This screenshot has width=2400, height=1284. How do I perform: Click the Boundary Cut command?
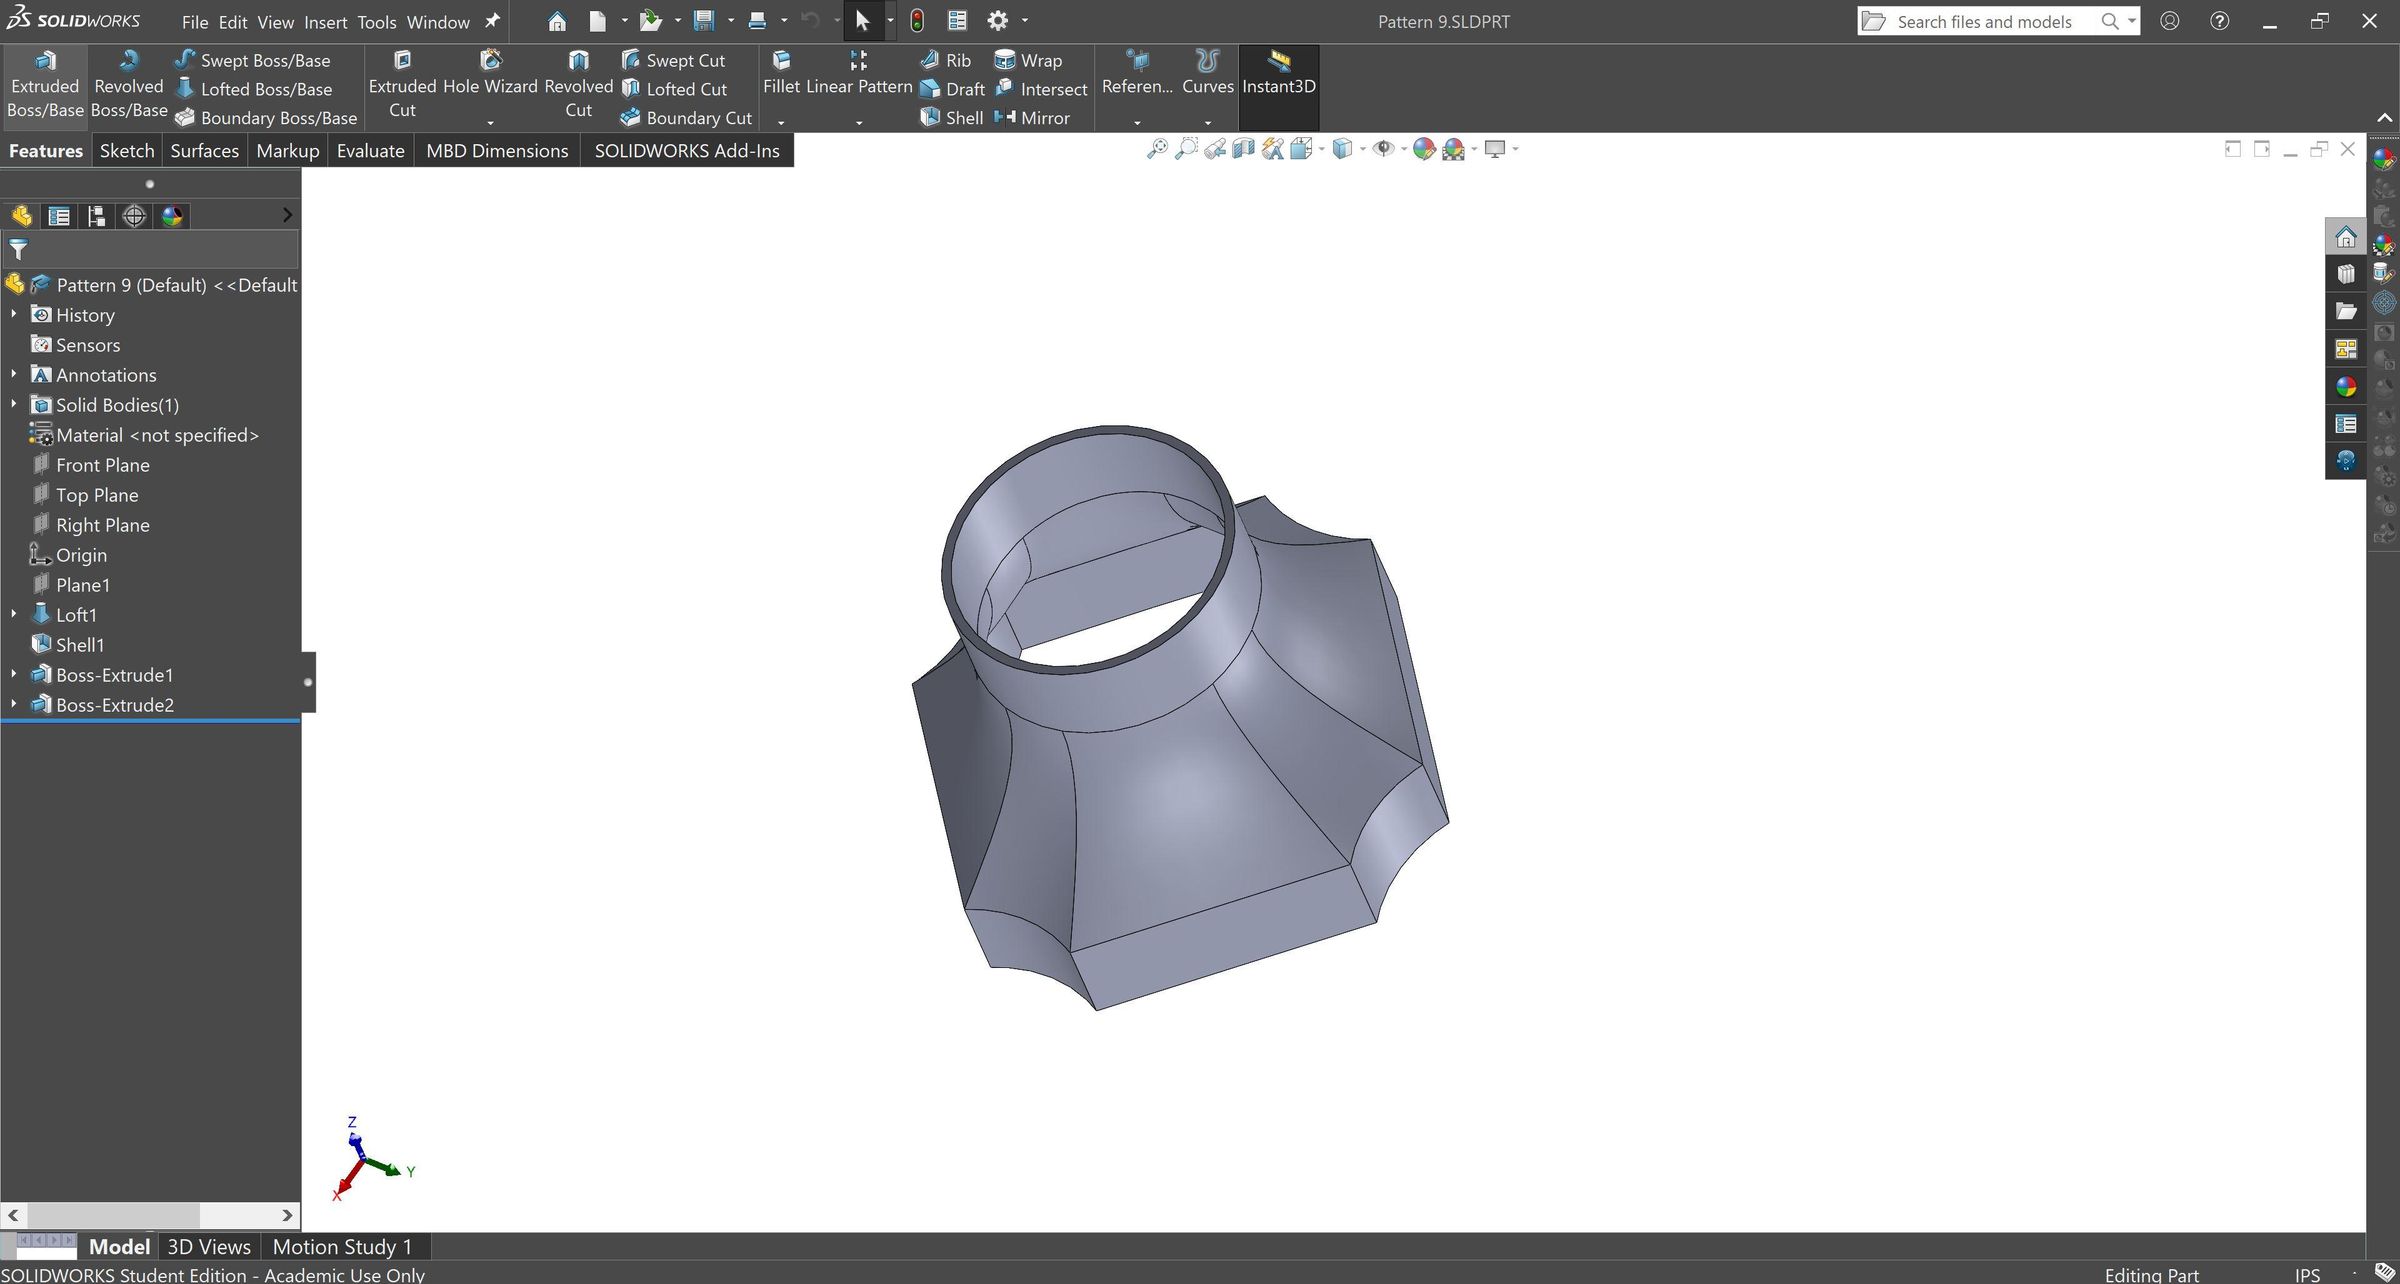(x=686, y=117)
